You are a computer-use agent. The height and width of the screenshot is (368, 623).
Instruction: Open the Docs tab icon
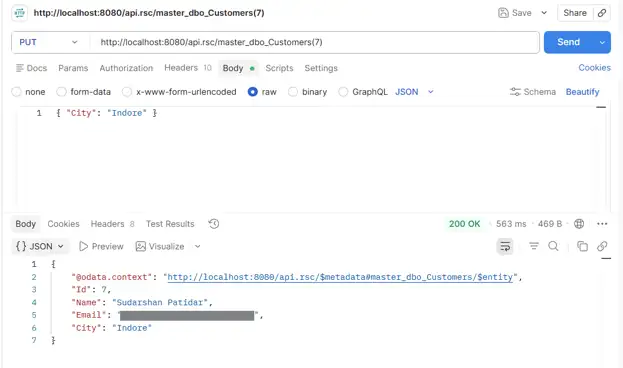(x=19, y=68)
